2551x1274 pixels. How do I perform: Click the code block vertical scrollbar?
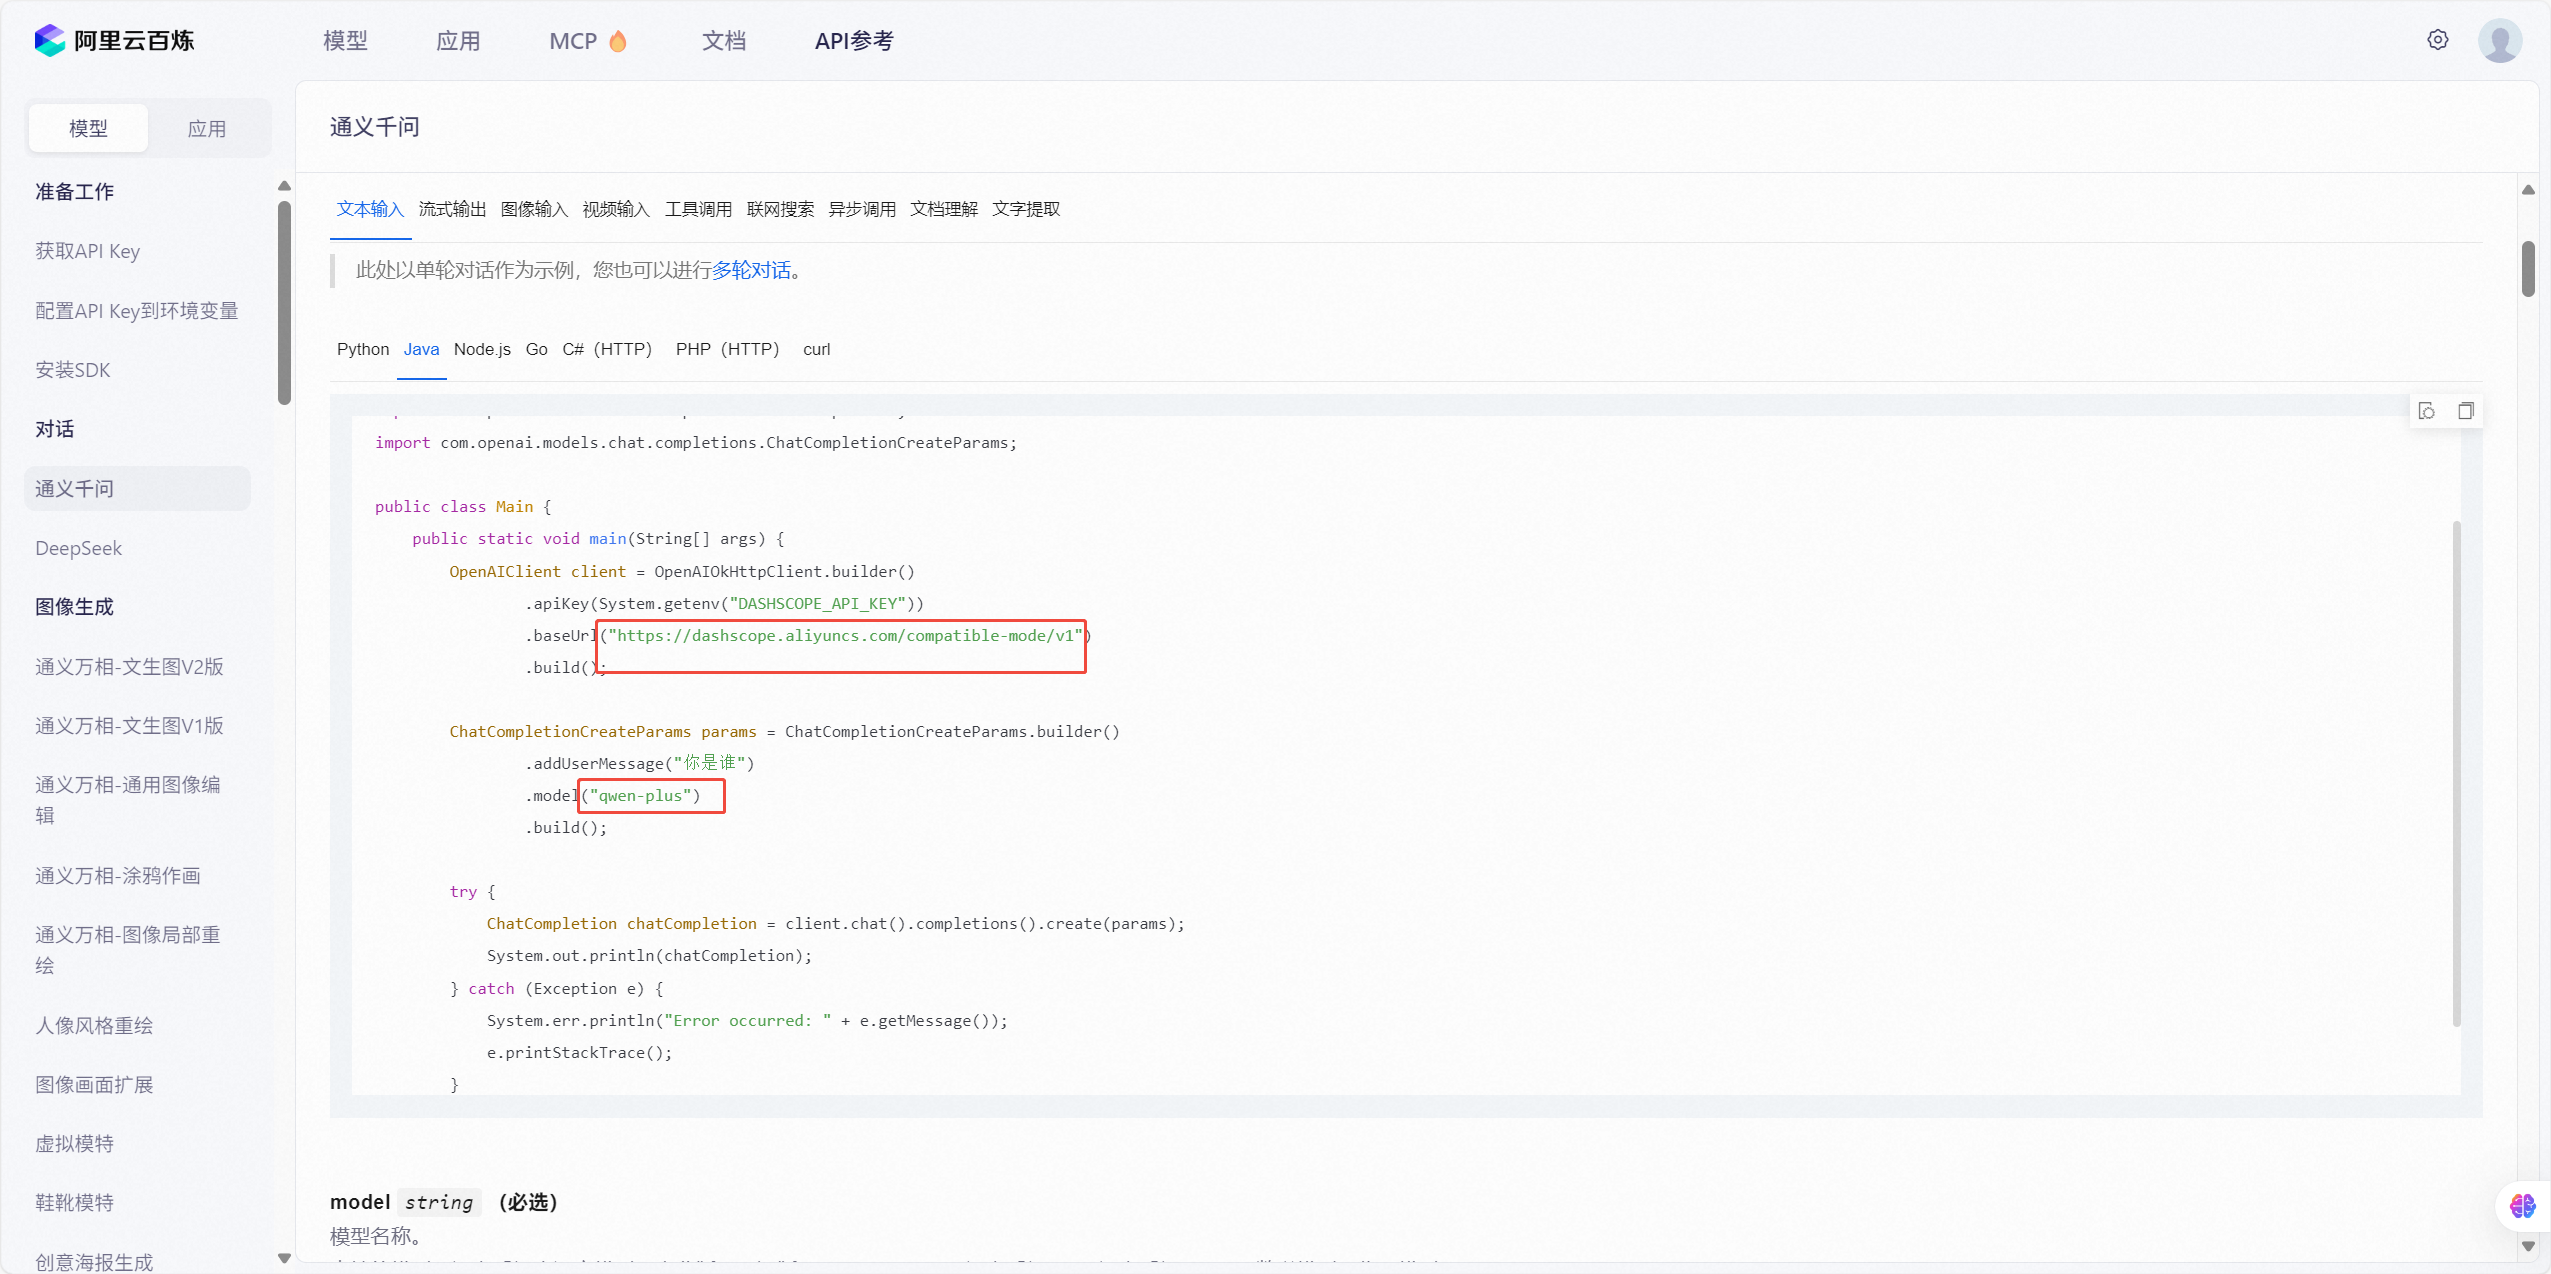pyautogui.click(x=2456, y=773)
